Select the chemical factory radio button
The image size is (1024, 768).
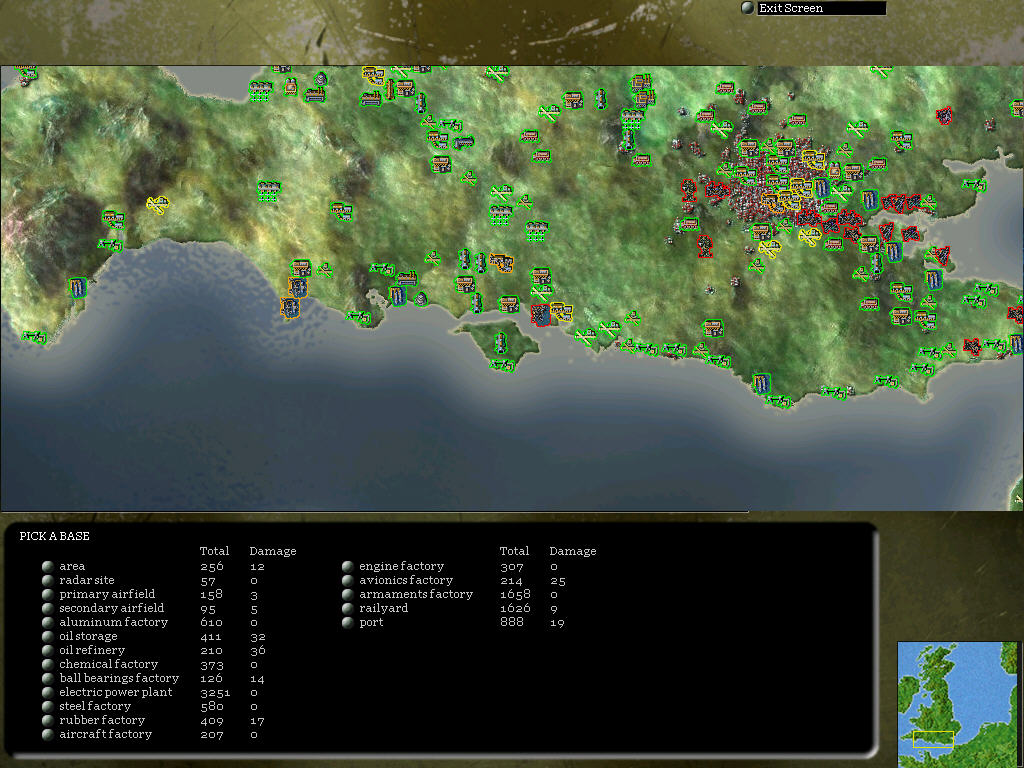pos(48,664)
